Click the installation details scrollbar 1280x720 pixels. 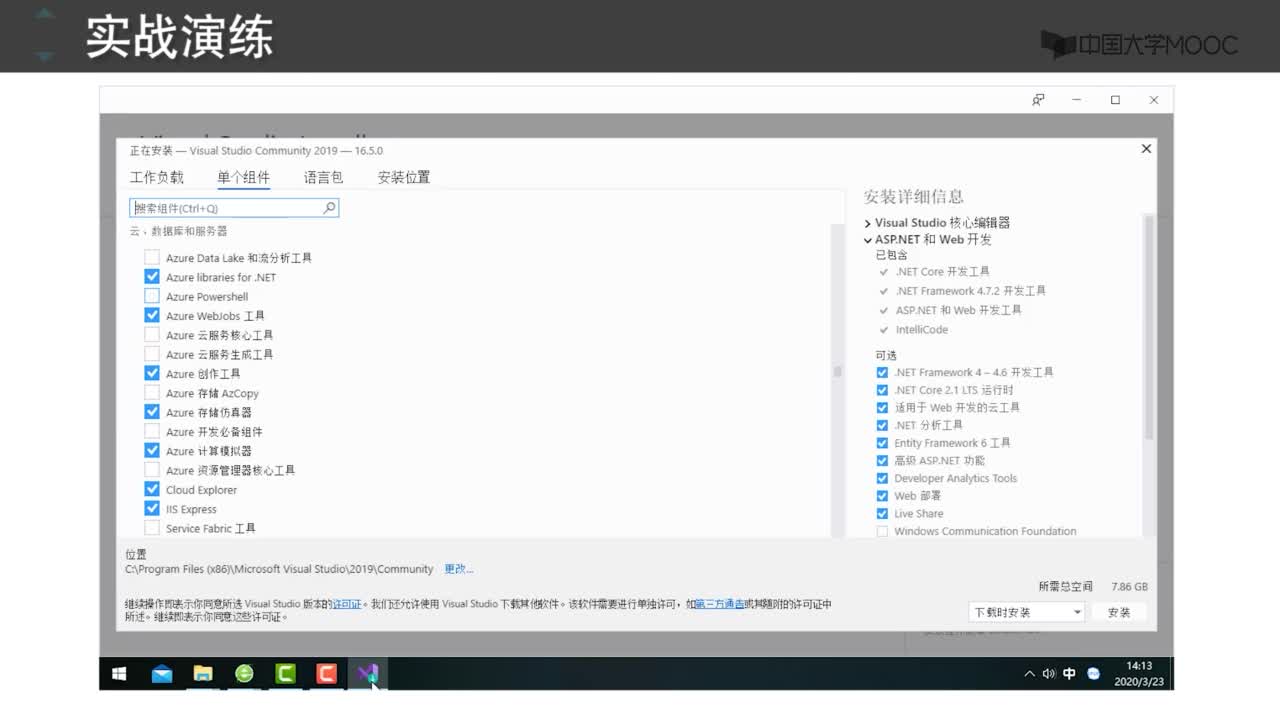pyautogui.click(x=1149, y=327)
